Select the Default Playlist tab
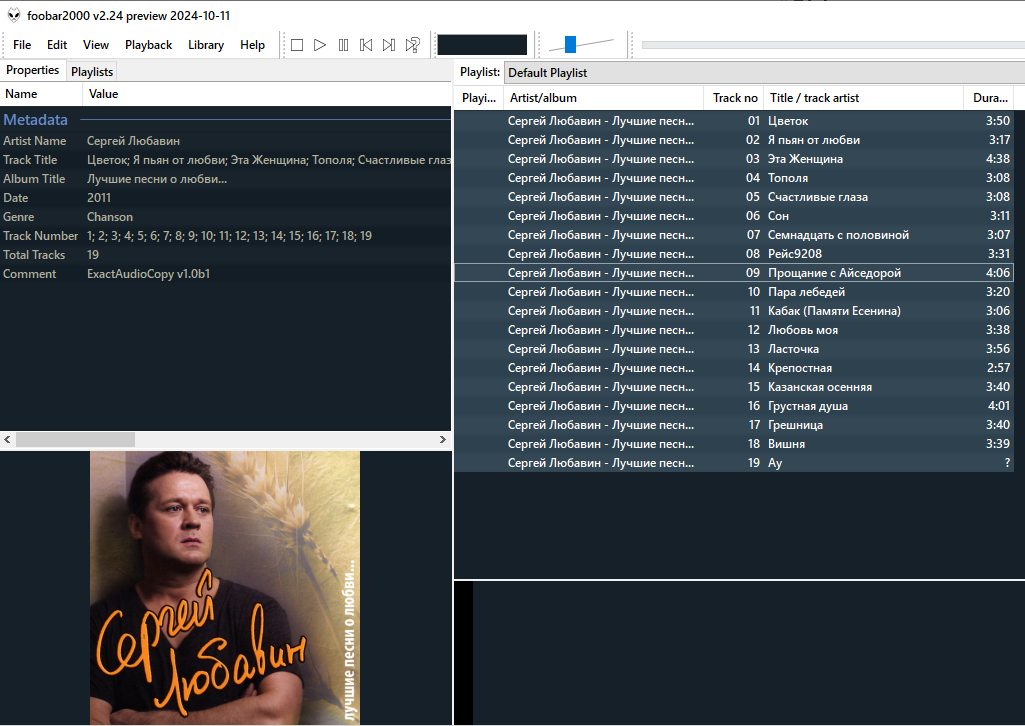The image size is (1025, 726). pyautogui.click(x=547, y=73)
